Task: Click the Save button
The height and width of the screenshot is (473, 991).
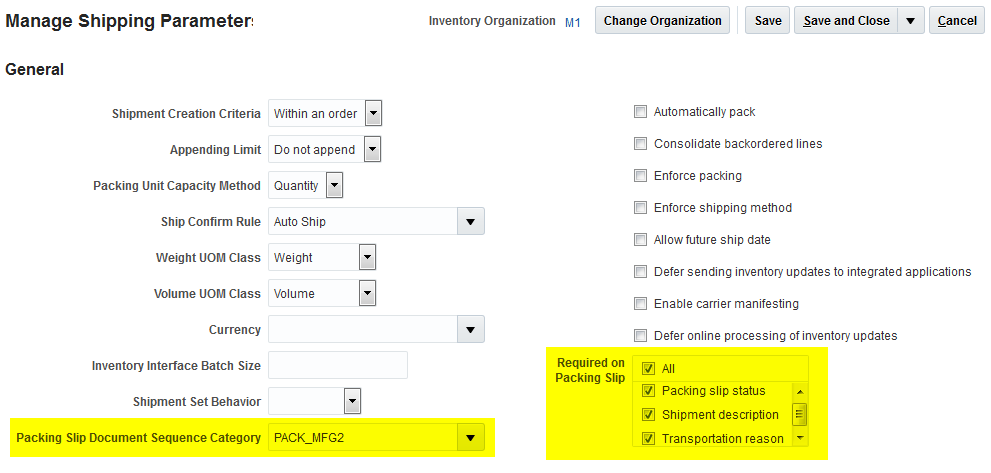Action: point(768,21)
